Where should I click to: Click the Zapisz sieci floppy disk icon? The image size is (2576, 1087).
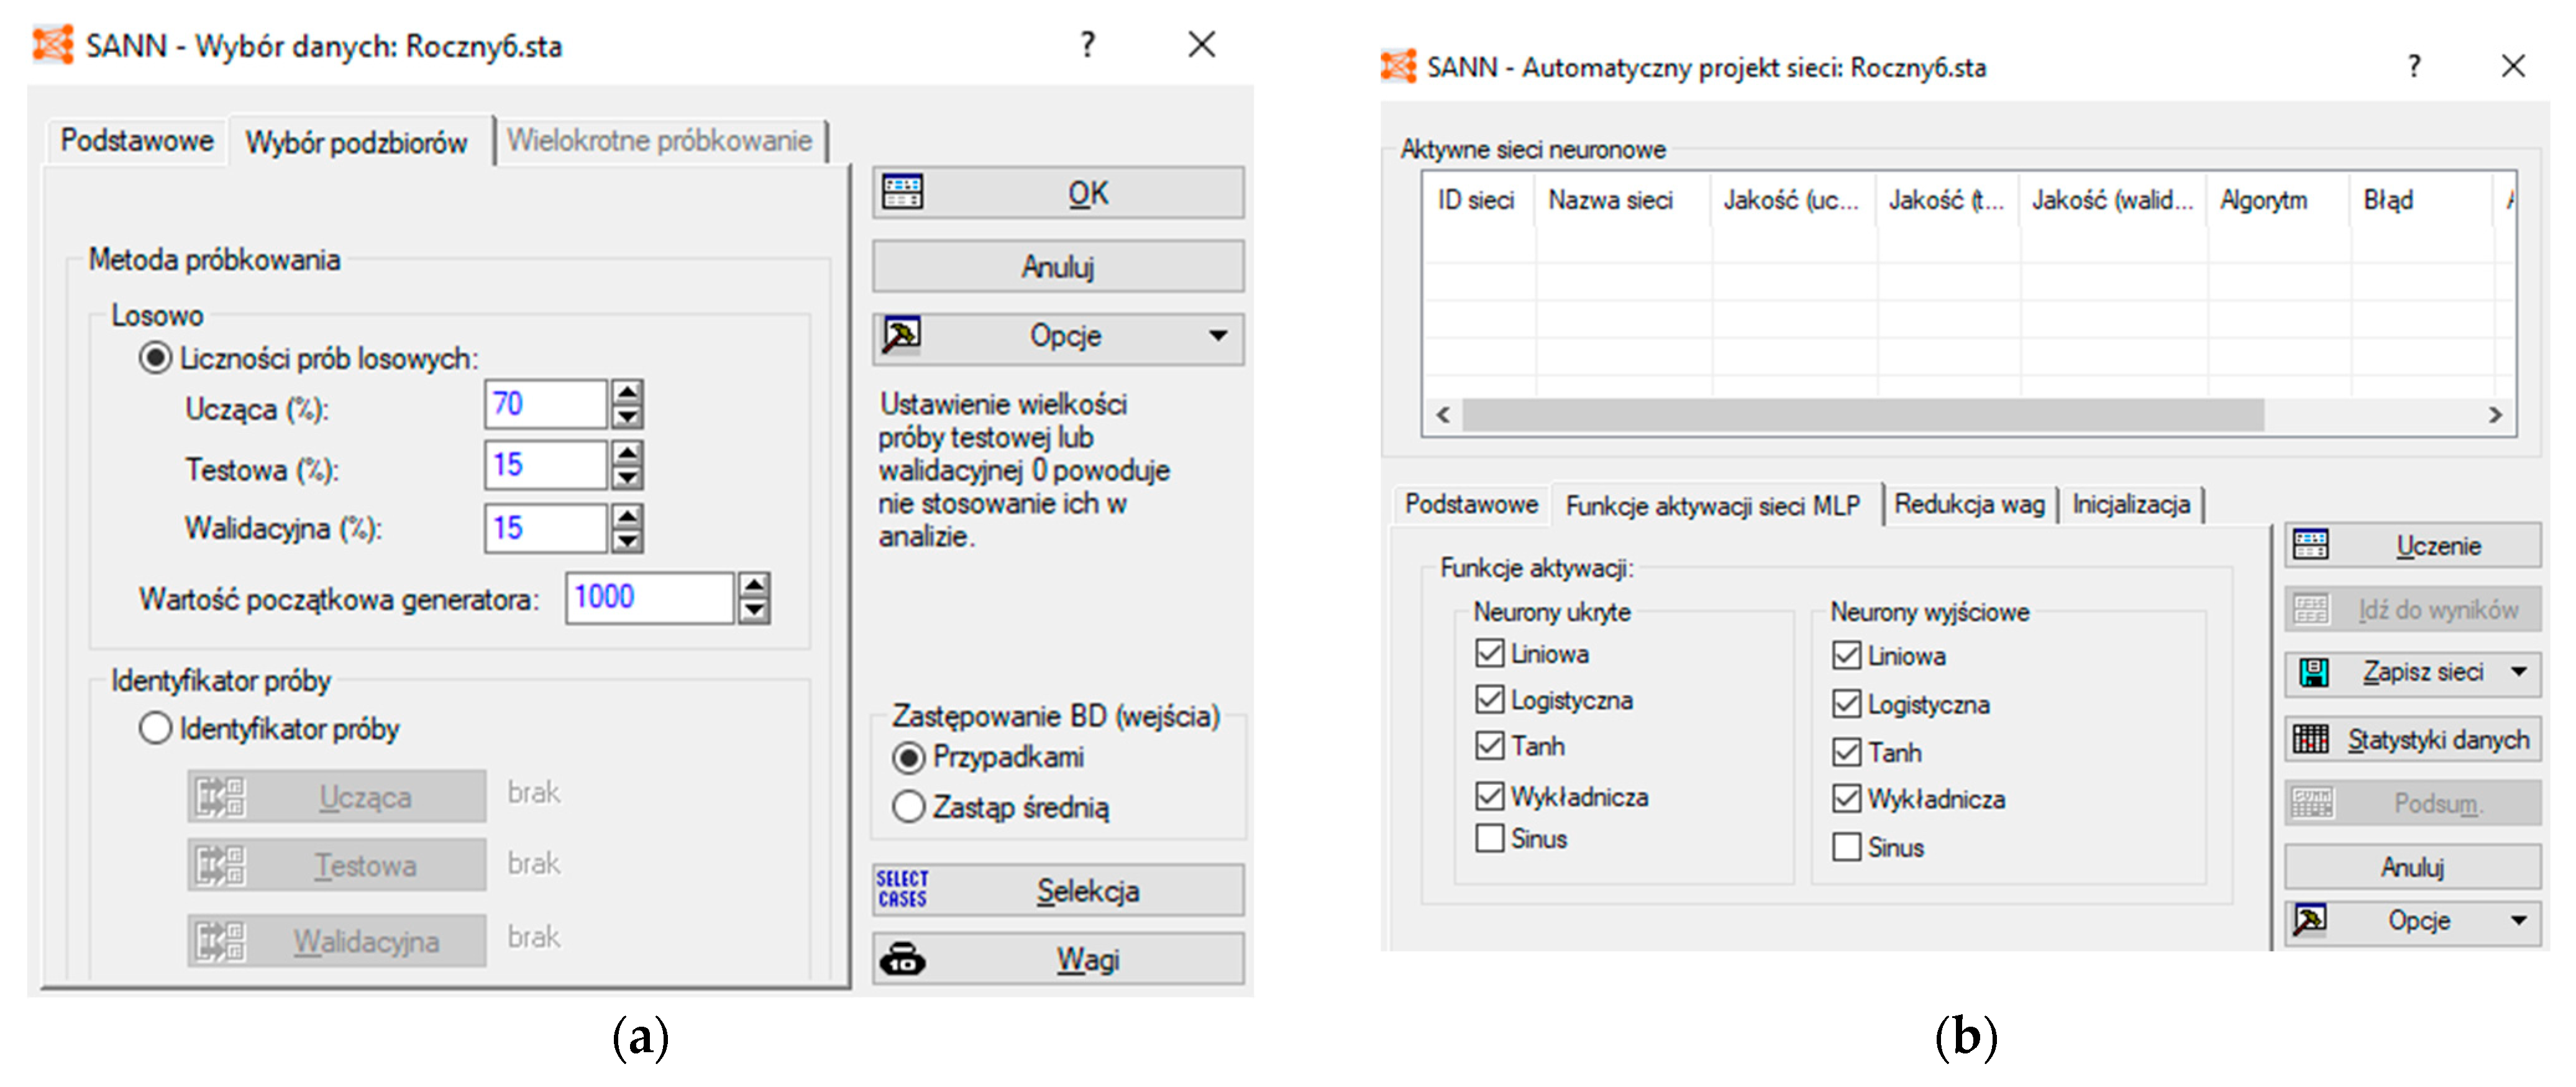2313,672
